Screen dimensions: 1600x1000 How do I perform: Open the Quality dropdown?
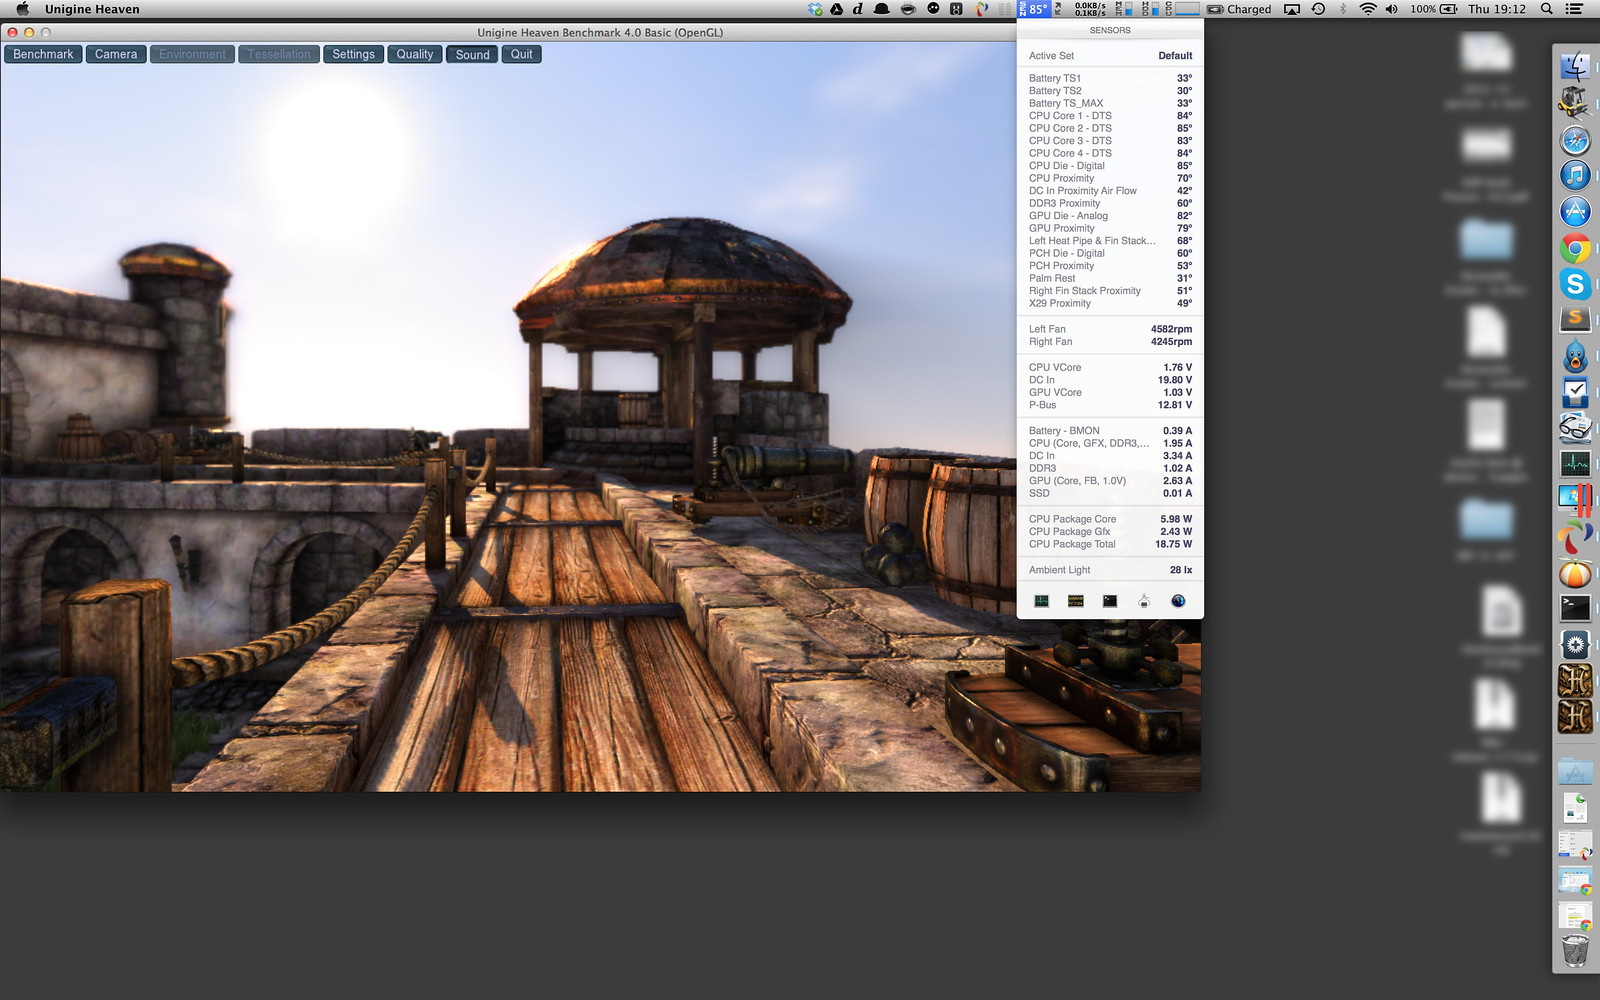pos(414,54)
